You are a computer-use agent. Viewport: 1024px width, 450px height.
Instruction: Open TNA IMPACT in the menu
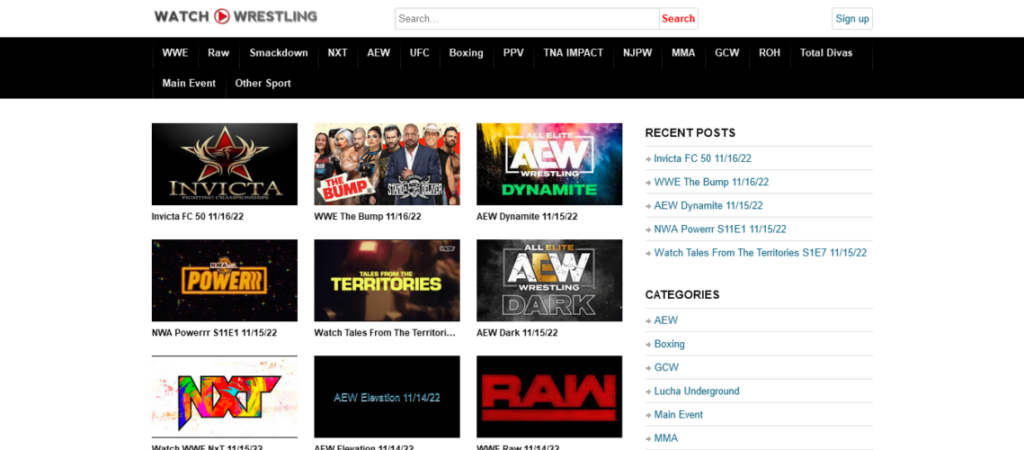[573, 53]
